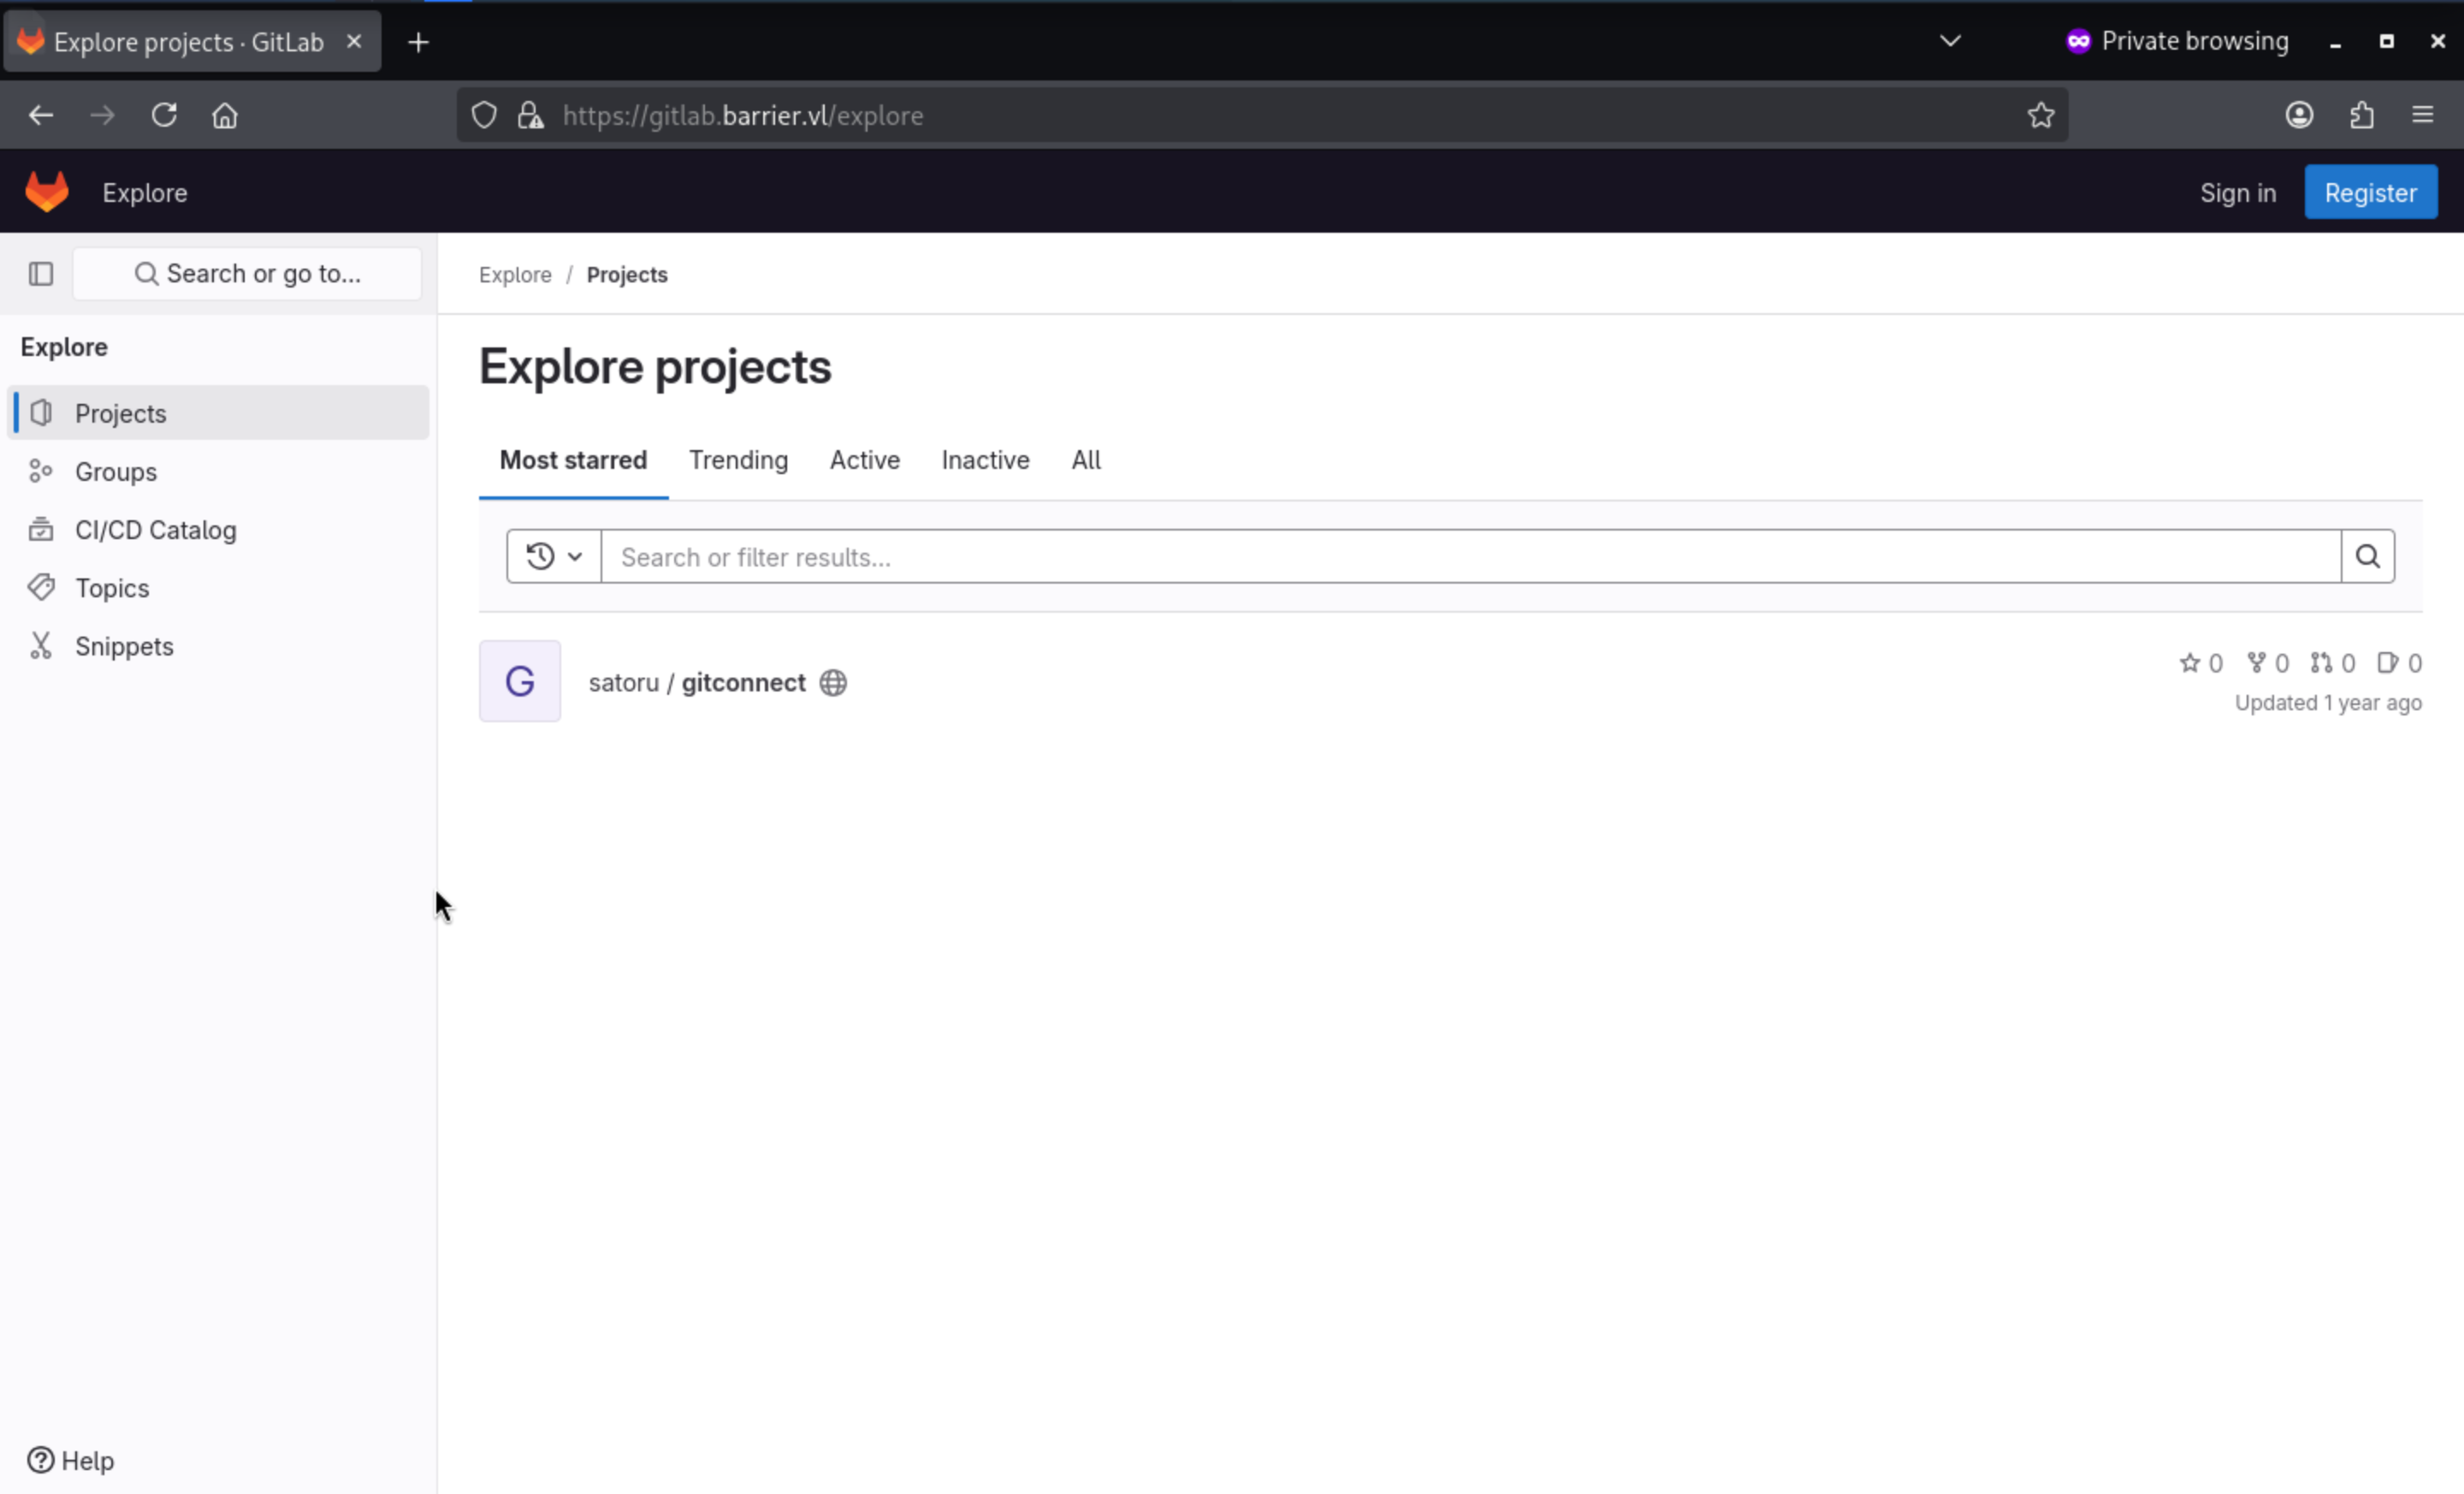Bookmark this page with the star
2464x1494 pixels.
2040,115
